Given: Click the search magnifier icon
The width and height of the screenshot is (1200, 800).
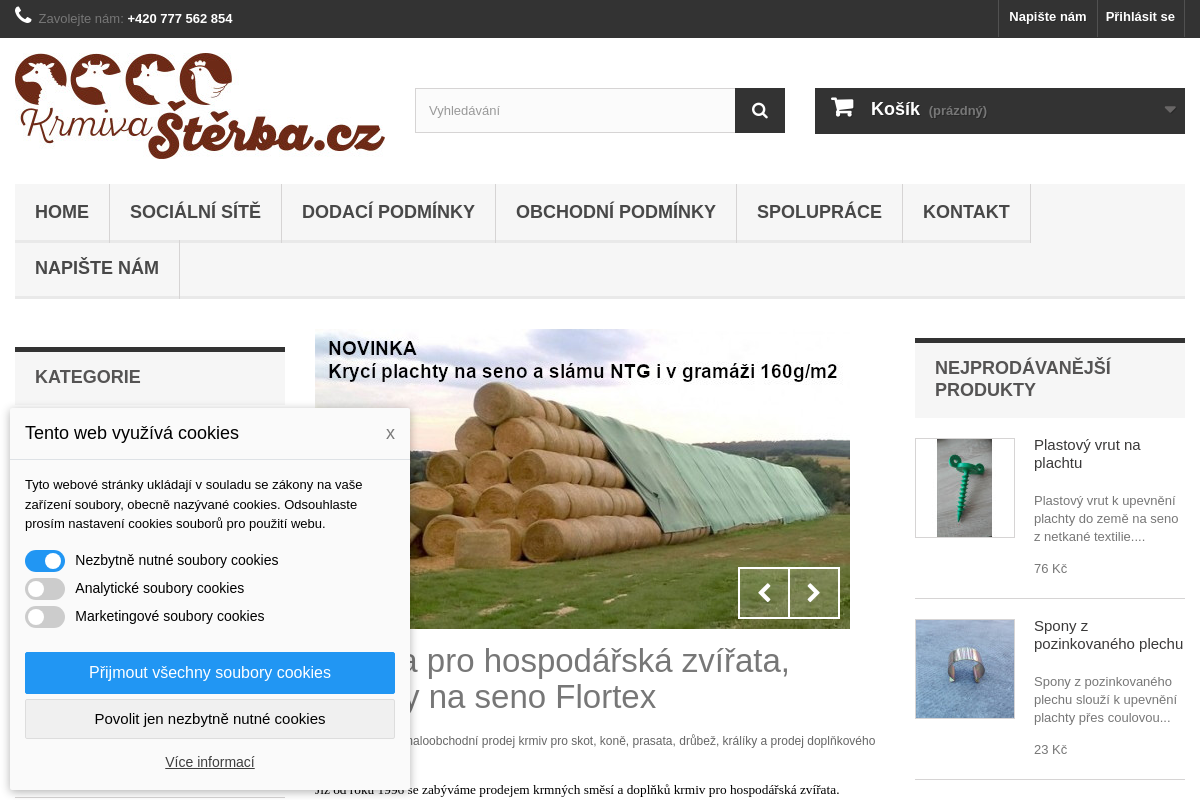Looking at the screenshot, I should point(760,110).
